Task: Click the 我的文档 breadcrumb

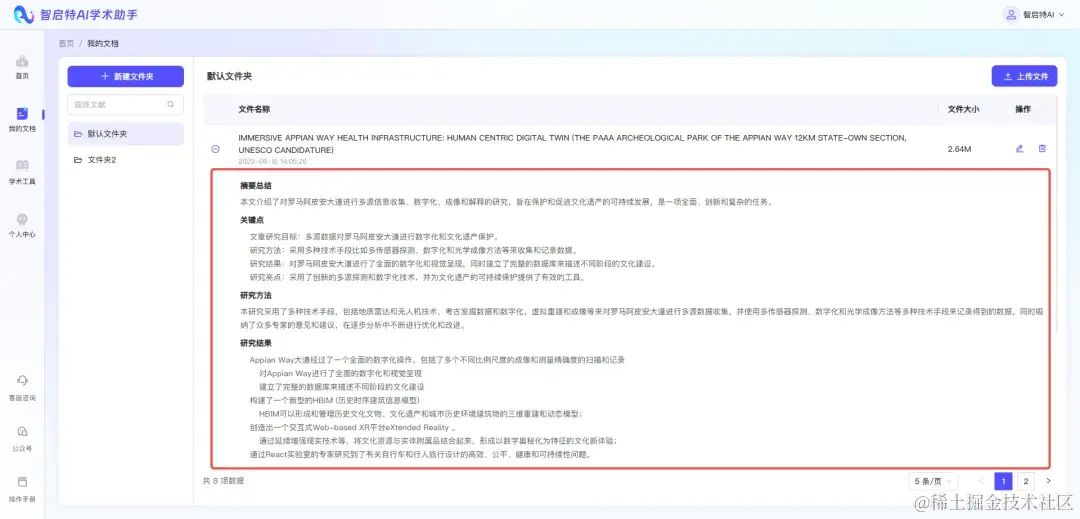Action: 103,43
